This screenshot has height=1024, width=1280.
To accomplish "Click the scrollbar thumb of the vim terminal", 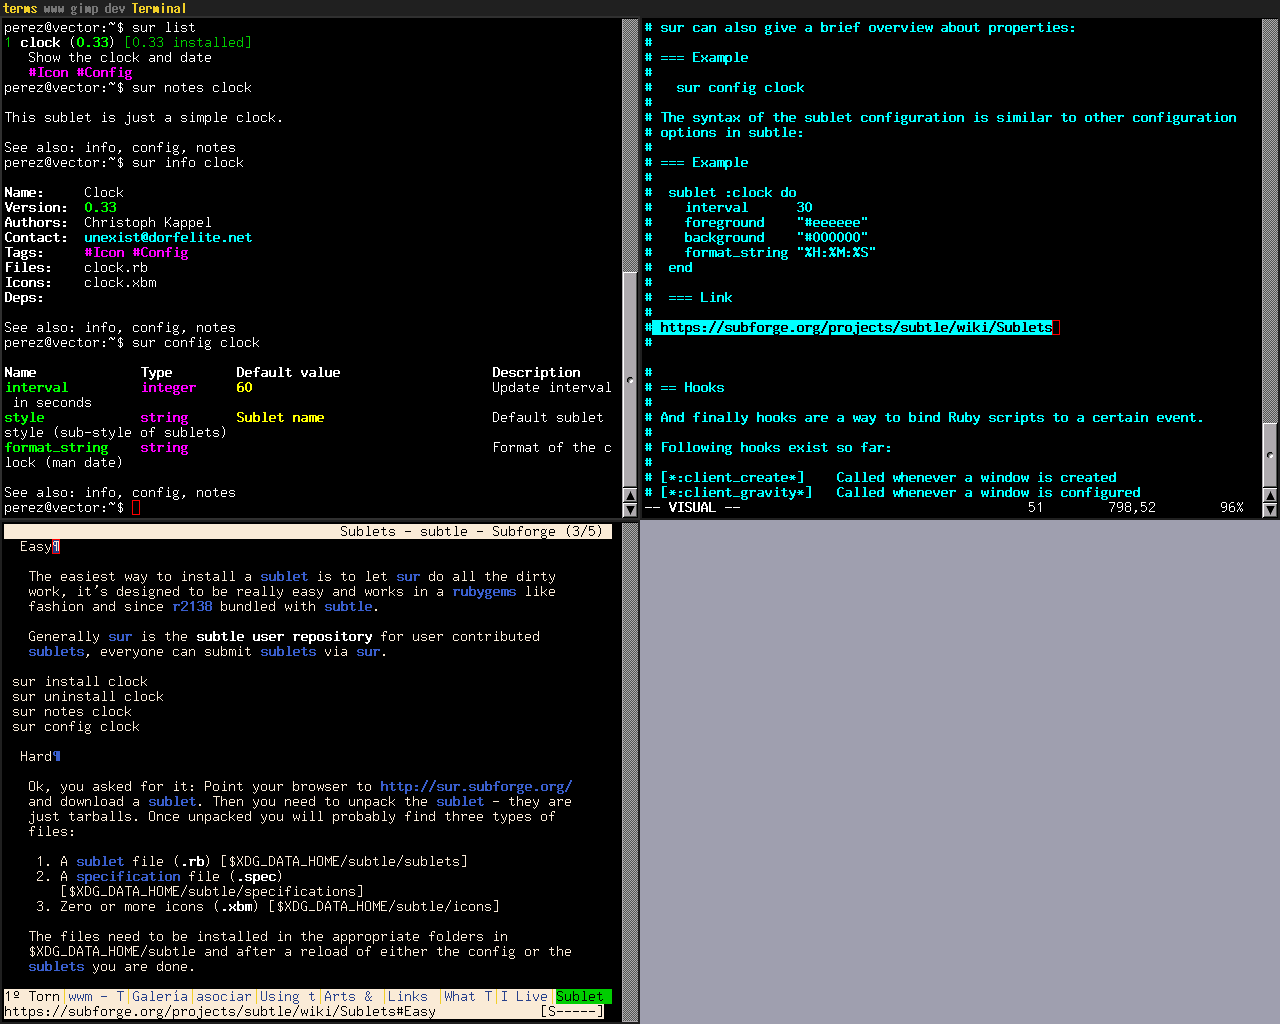I will (1270, 455).
